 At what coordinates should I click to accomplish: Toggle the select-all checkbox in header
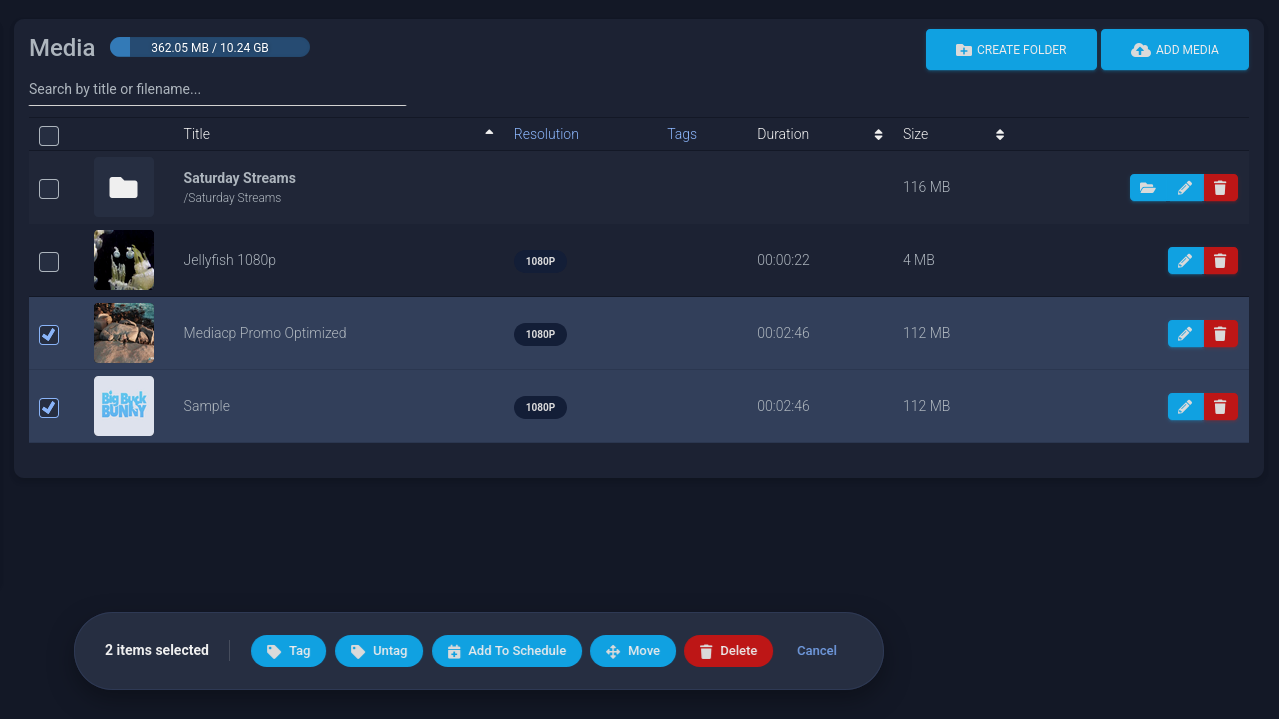coord(49,136)
